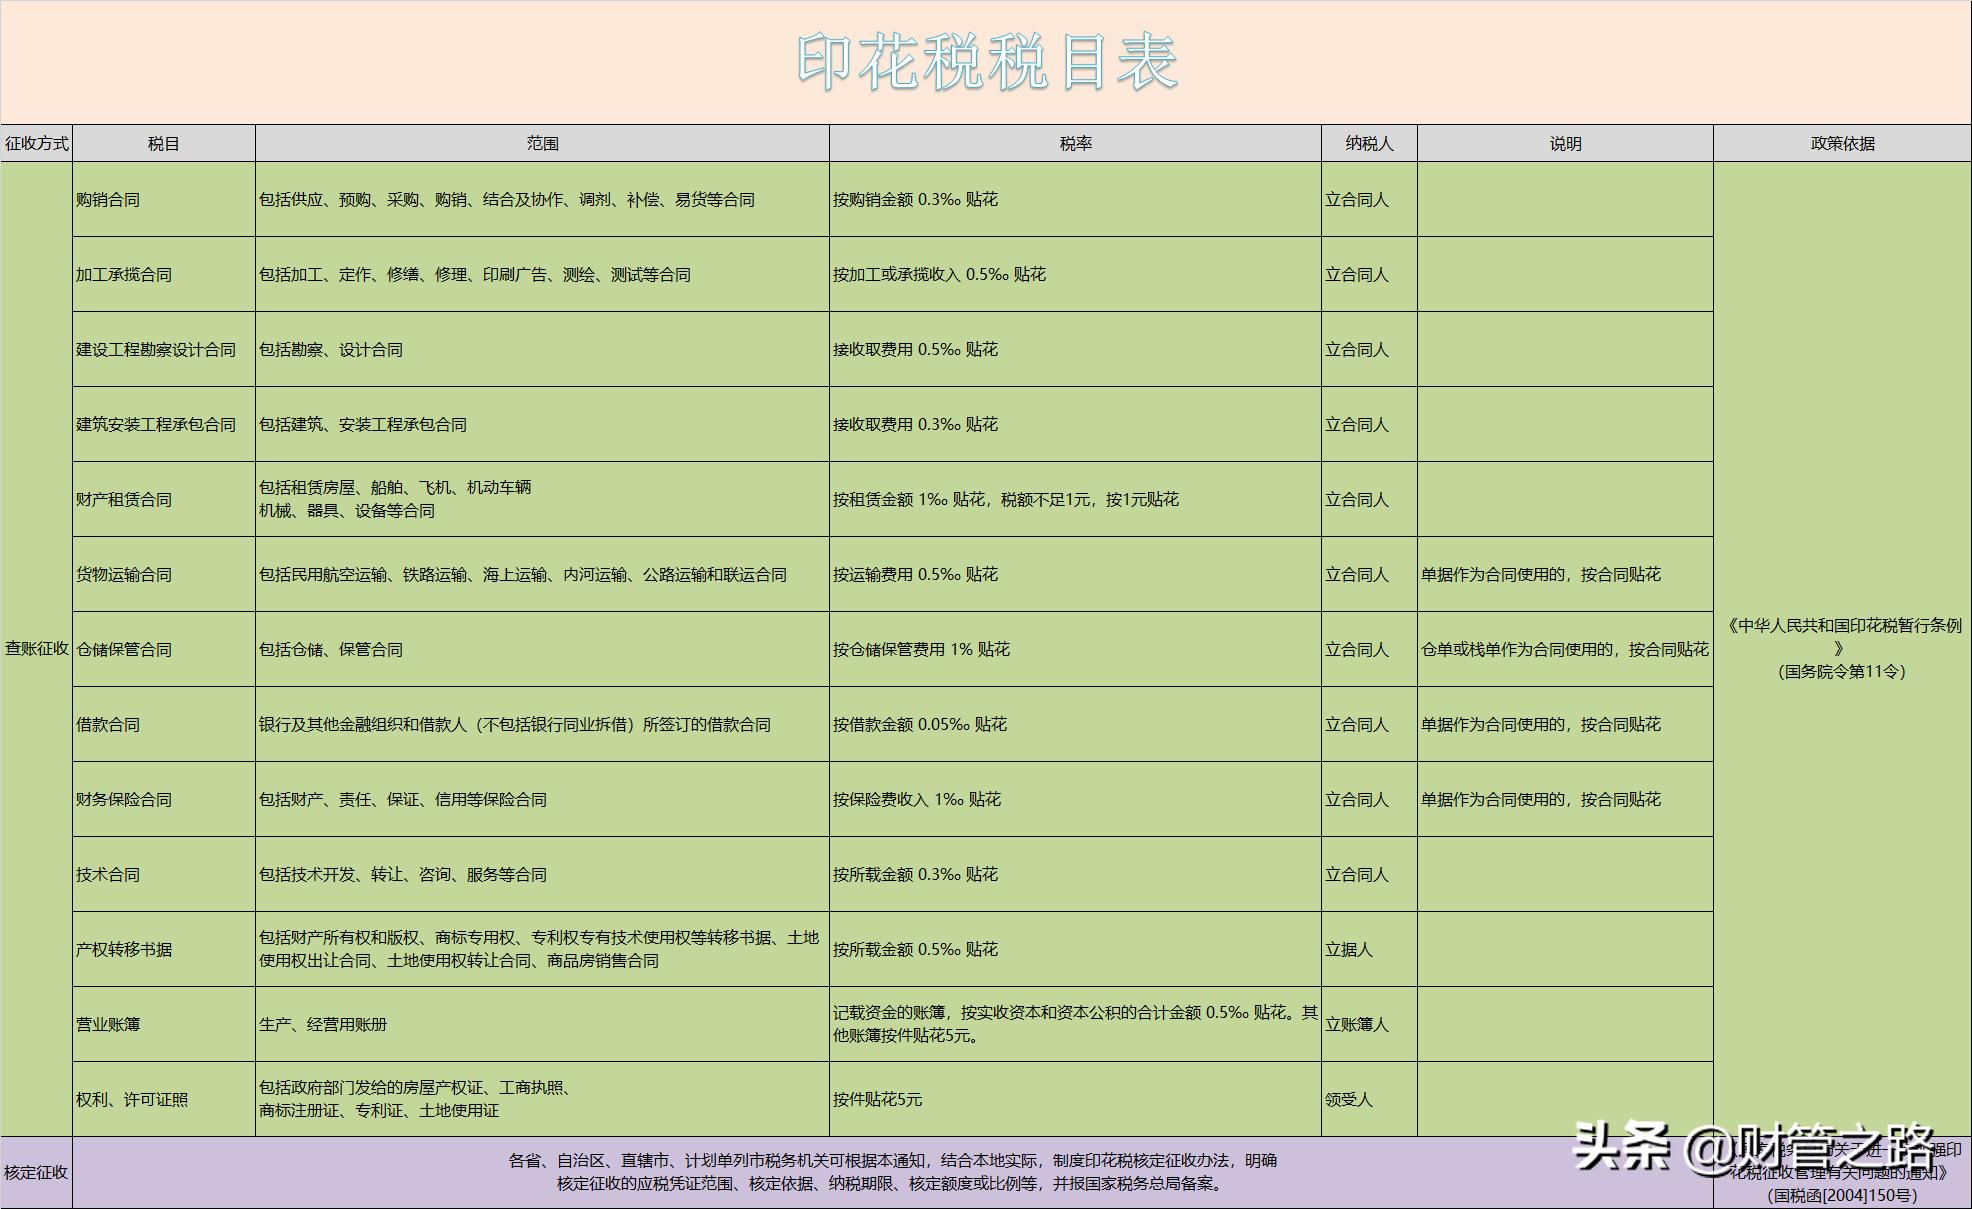Image resolution: width=1972 pixels, height=1209 pixels.
Task: Select the 范围 column header
Action: coord(540,142)
